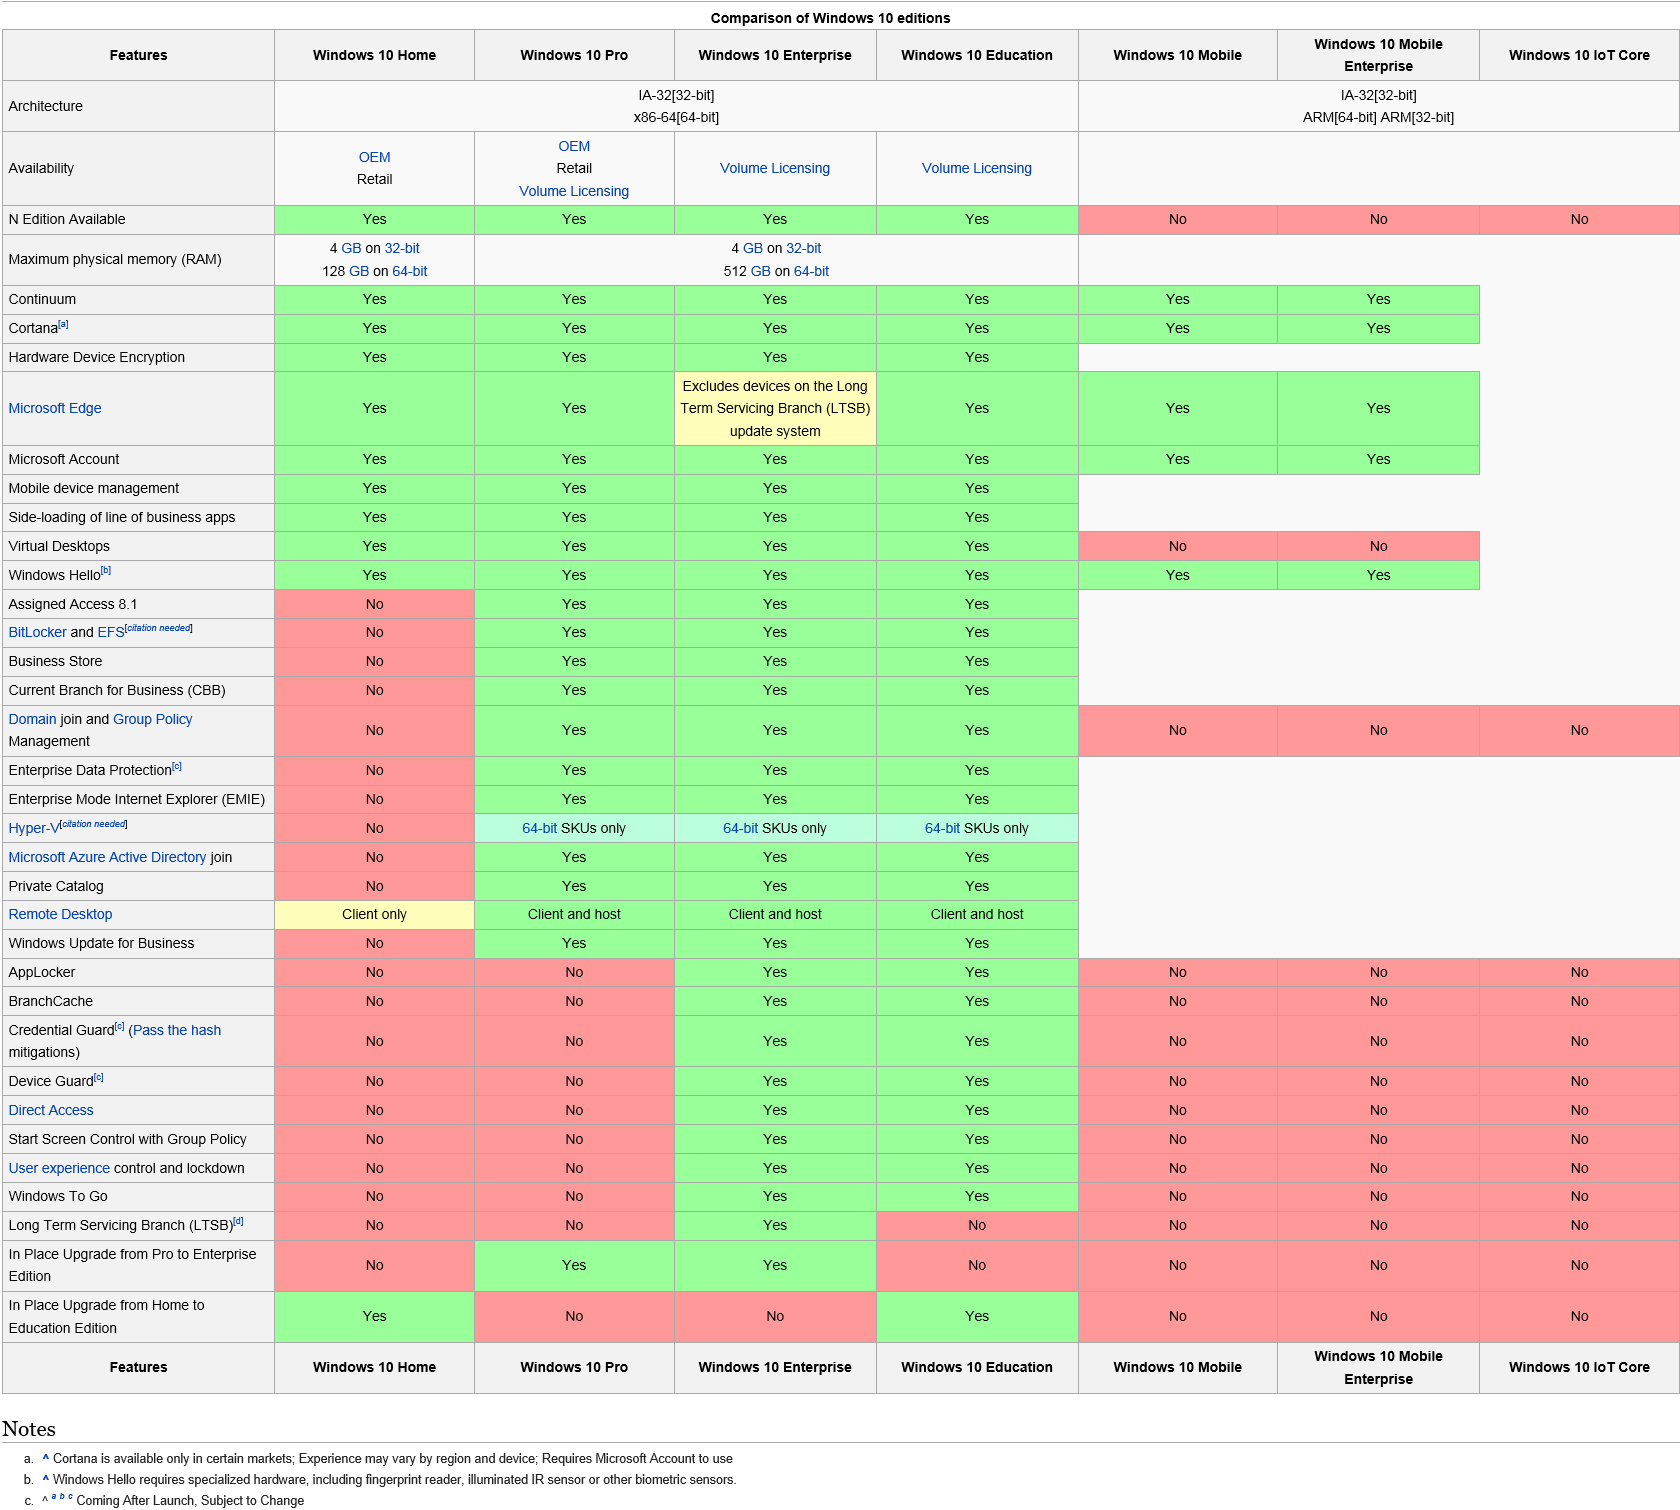Click the 'Client only' Remote Desktop cell

(374, 914)
